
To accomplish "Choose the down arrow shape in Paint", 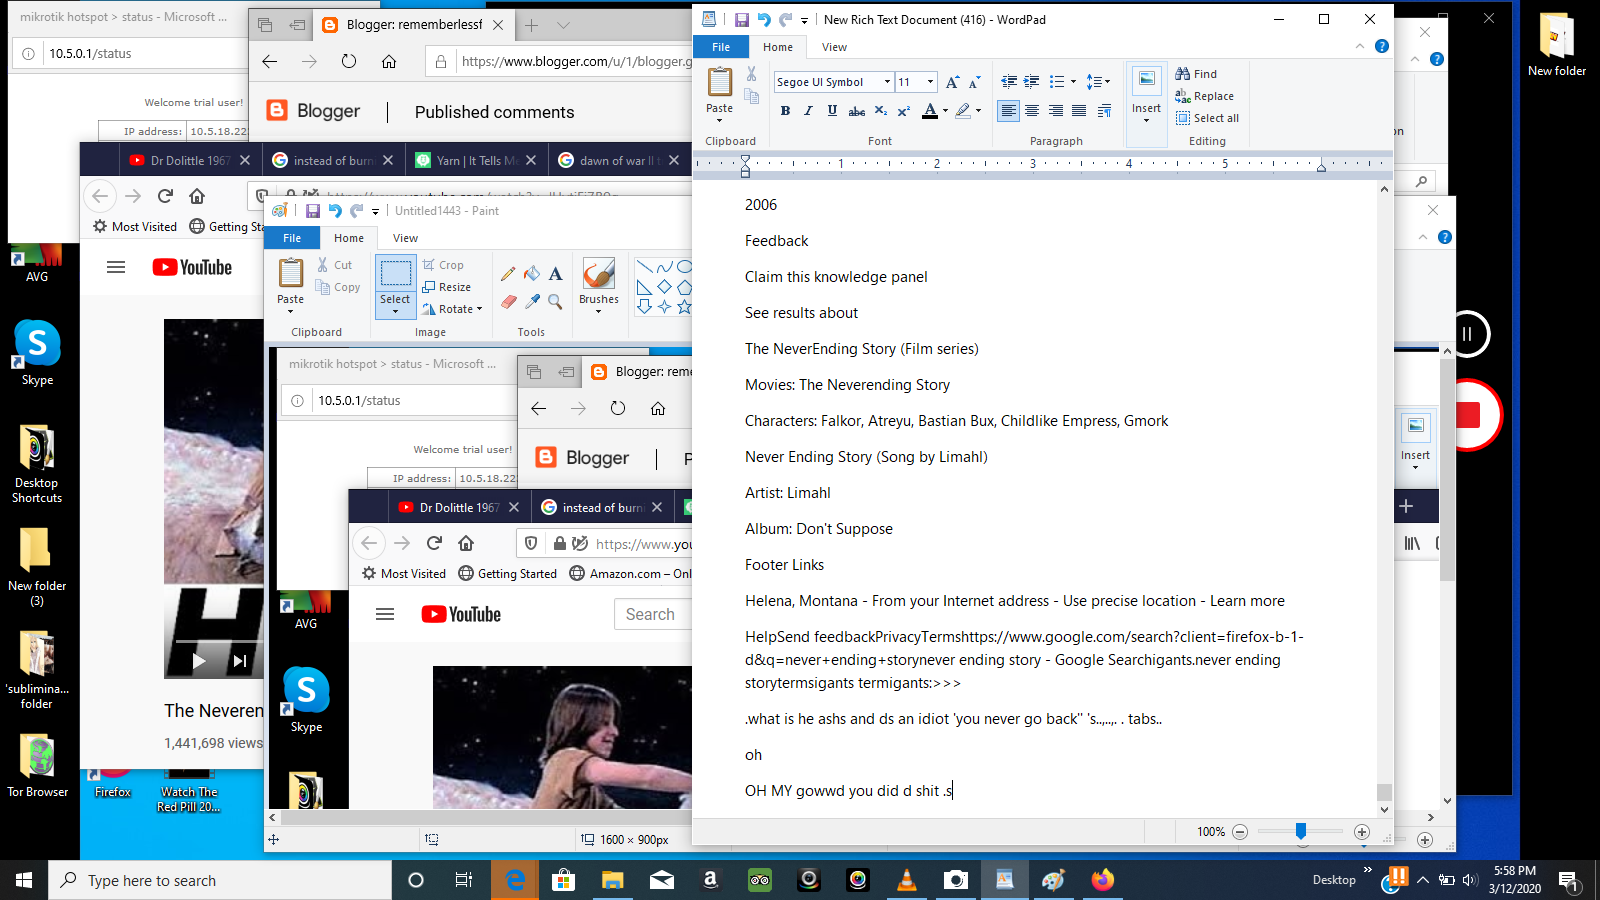I will point(644,307).
